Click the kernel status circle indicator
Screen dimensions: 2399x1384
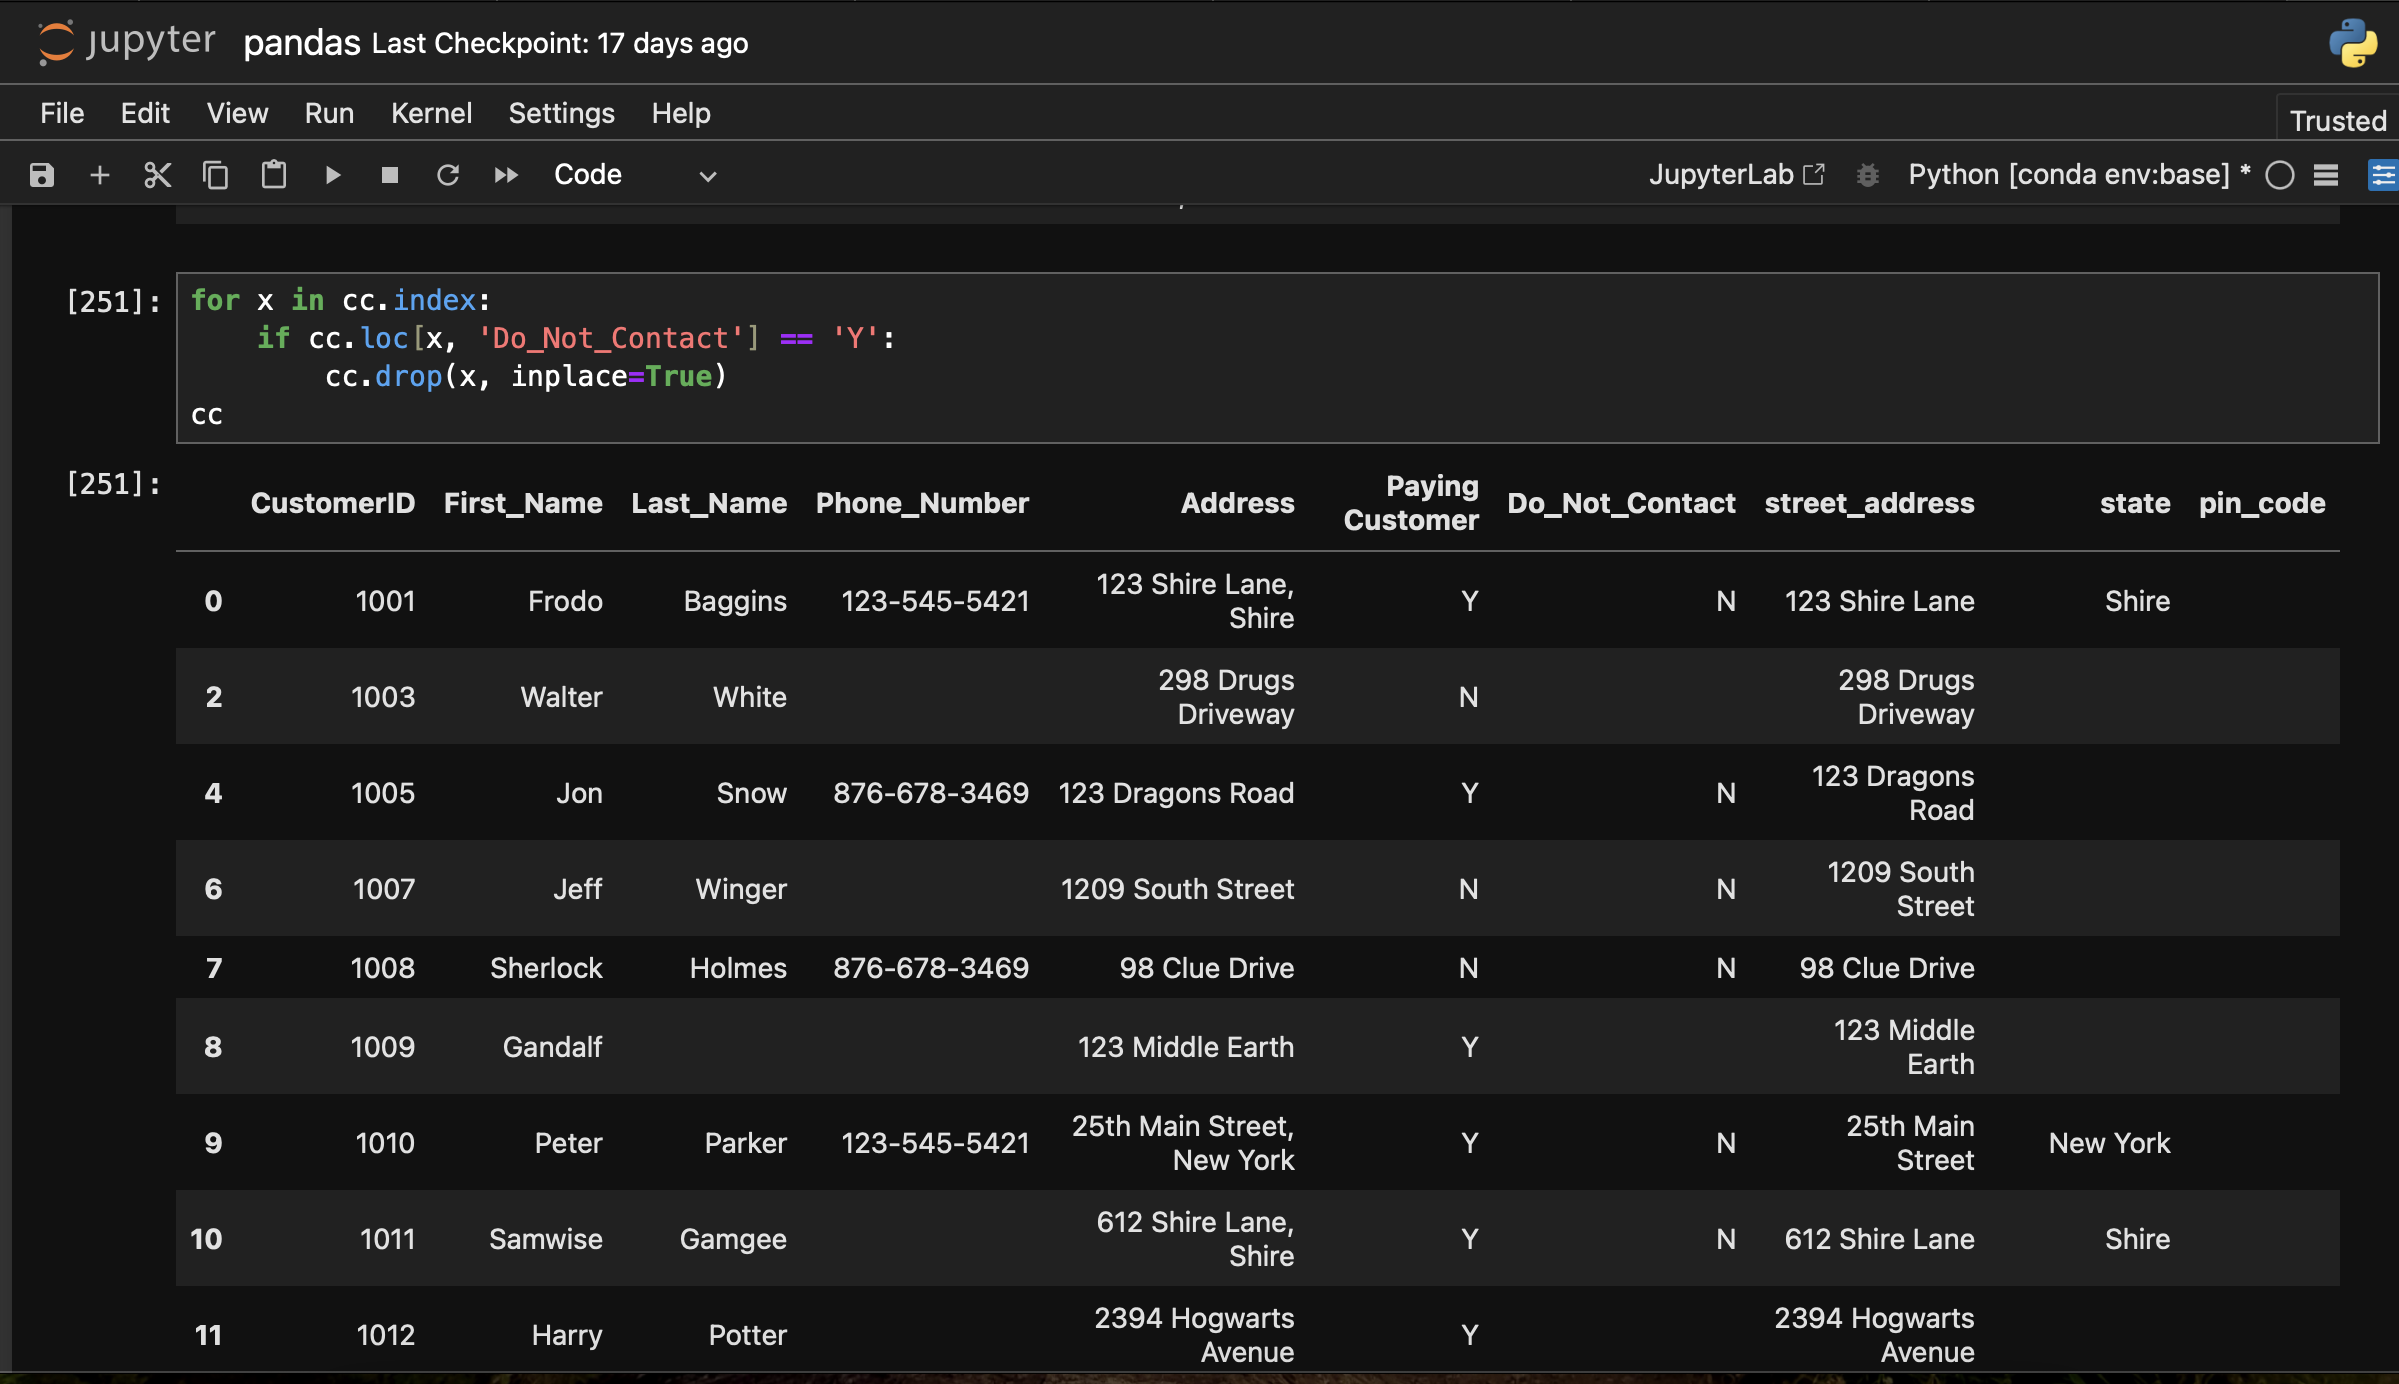(x=2279, y=175)
